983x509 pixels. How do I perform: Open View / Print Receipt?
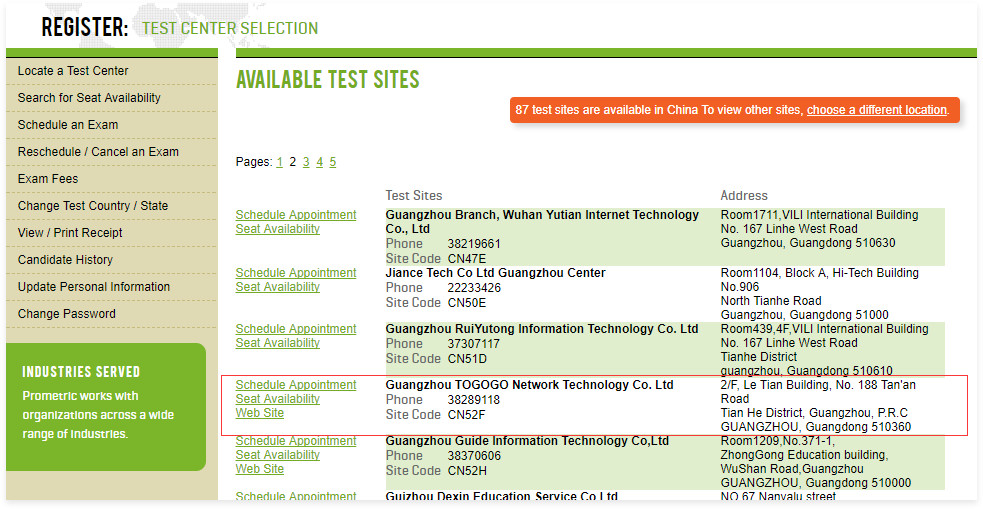[x=70, y=233]
